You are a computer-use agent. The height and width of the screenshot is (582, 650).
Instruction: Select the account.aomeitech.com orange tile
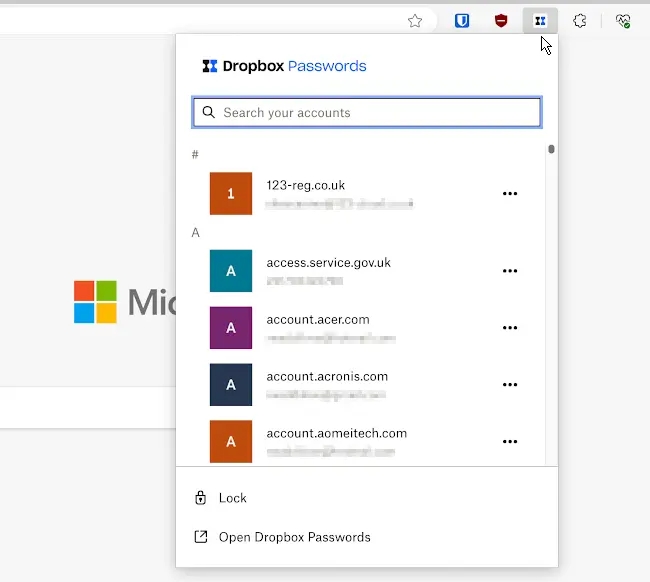[x=231, y=441]
